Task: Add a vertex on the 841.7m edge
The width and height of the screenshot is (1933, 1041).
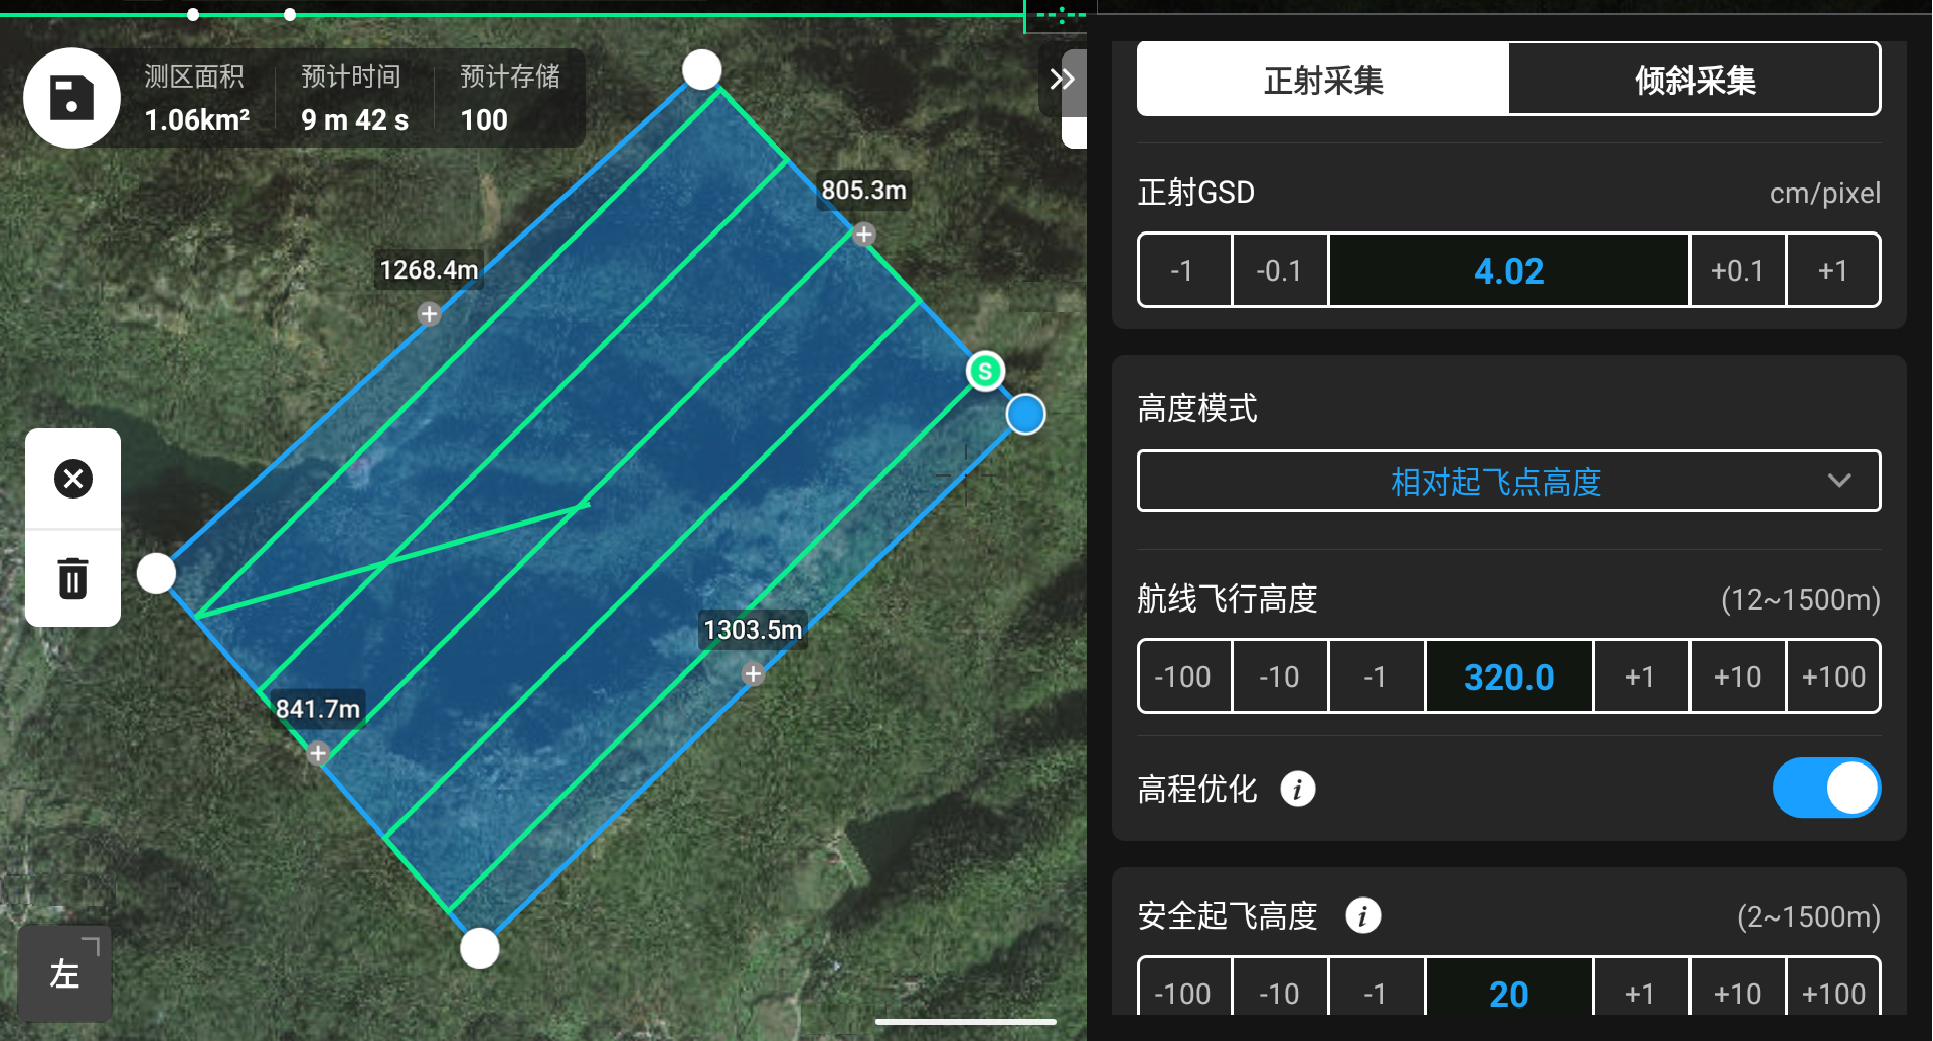Action: click(318, 753)
